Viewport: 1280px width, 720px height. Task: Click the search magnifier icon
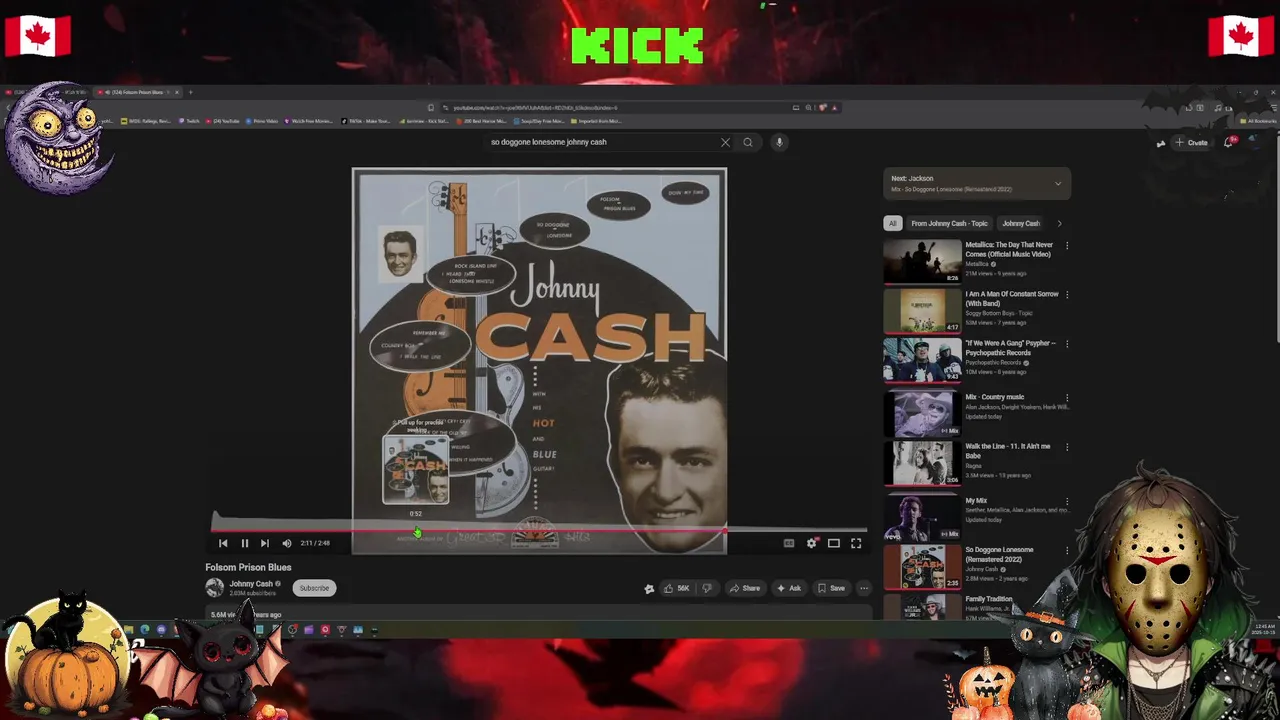(747, 142)
